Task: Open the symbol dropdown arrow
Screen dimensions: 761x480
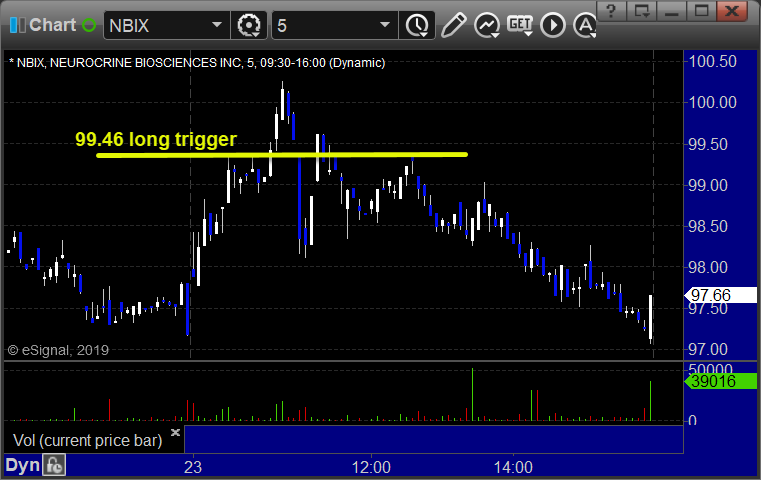Action: pos(217,25)
